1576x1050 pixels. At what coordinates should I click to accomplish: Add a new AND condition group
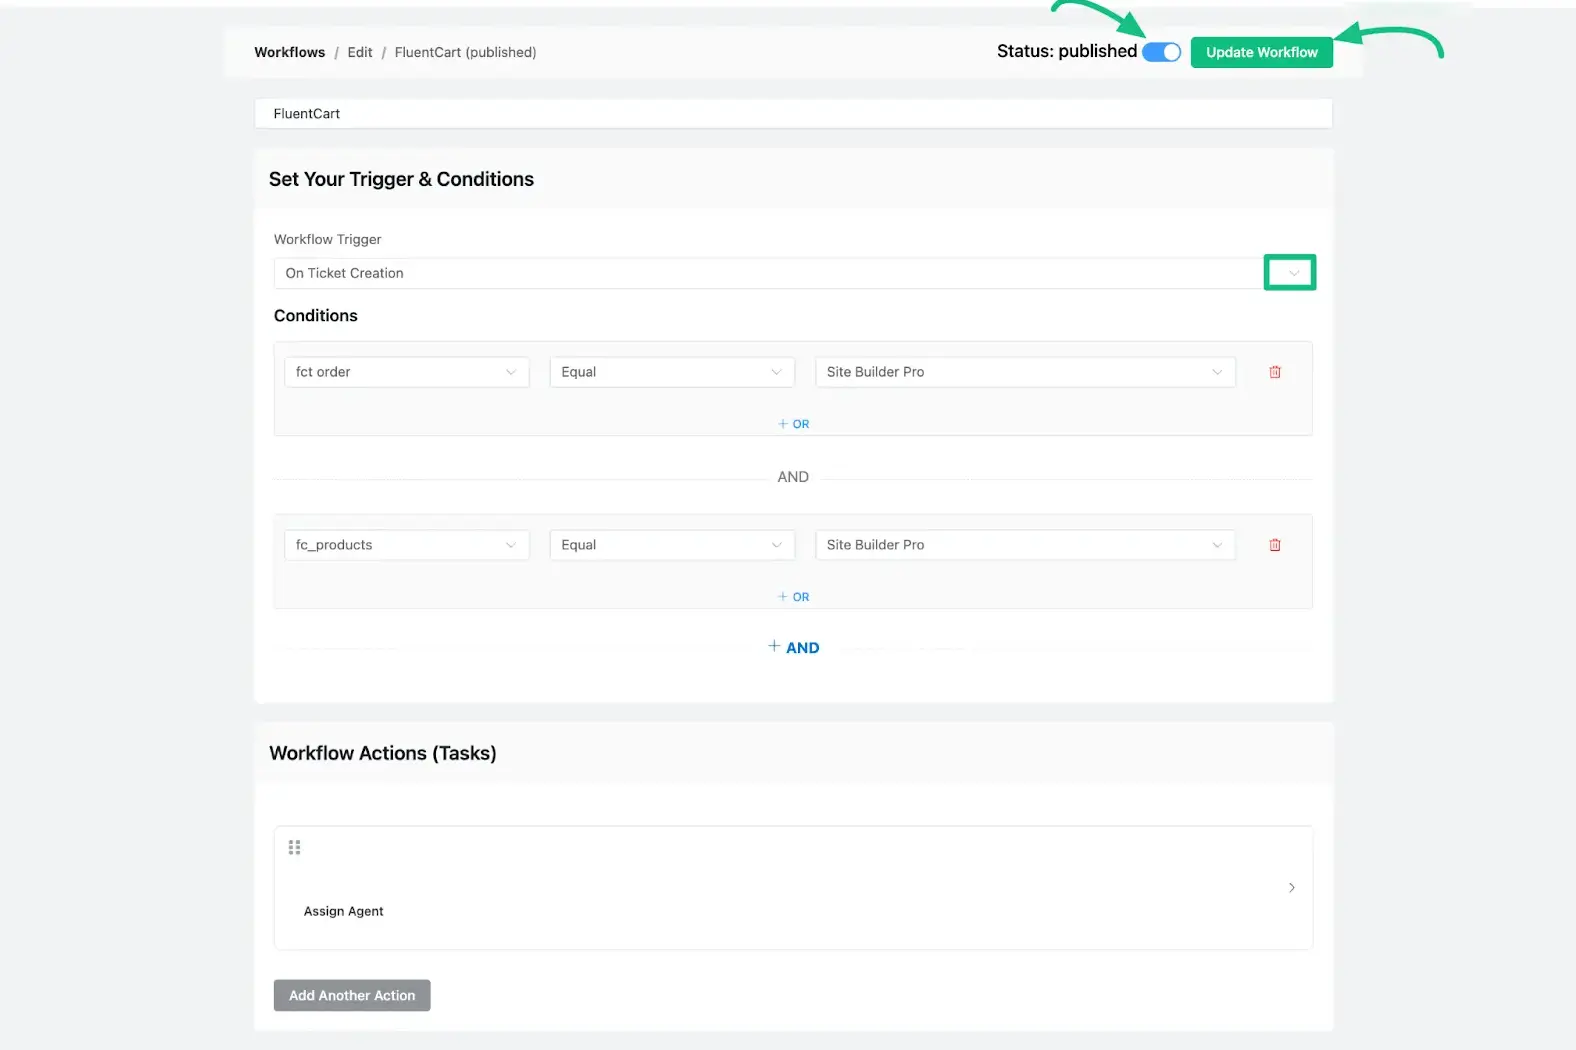pos(794,647)
